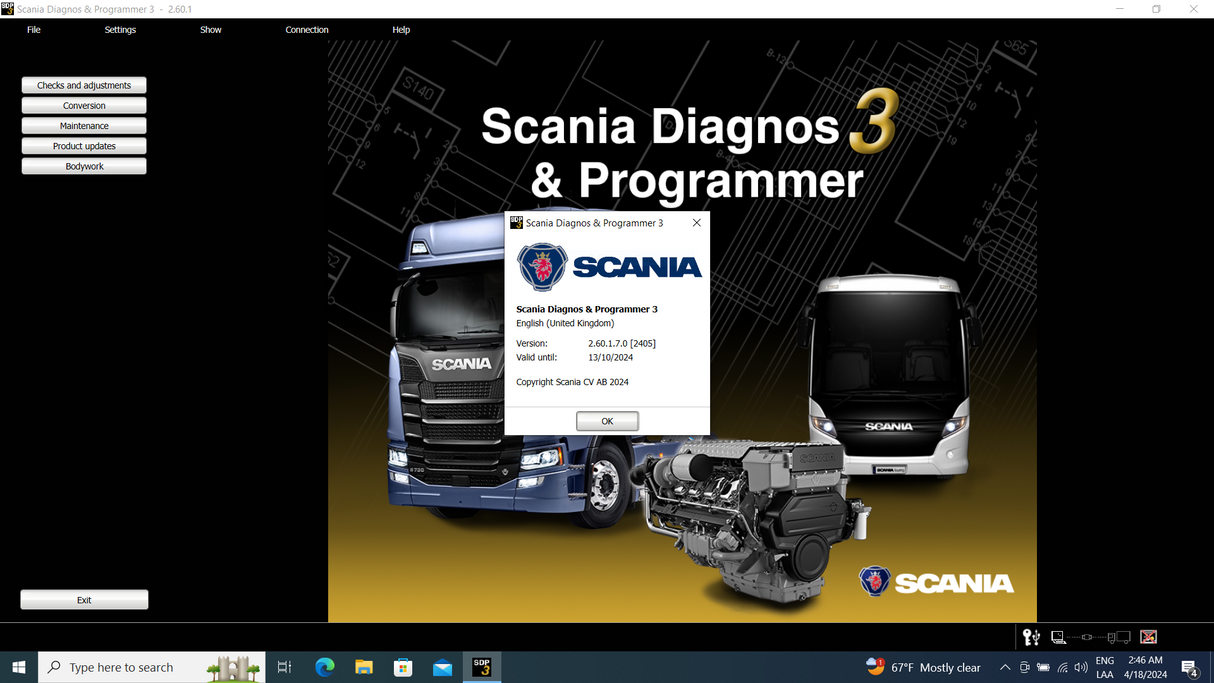Image resolution: width=1214 pixels, height=683 pixels.
Task: Click the Scania logo in the dialog
Action: click(x=610, y=267)
